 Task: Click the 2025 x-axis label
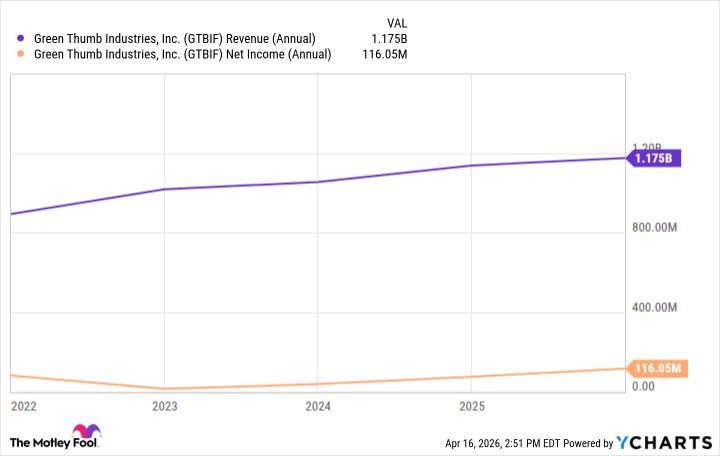pyautogui.click(x=471, y=407)
